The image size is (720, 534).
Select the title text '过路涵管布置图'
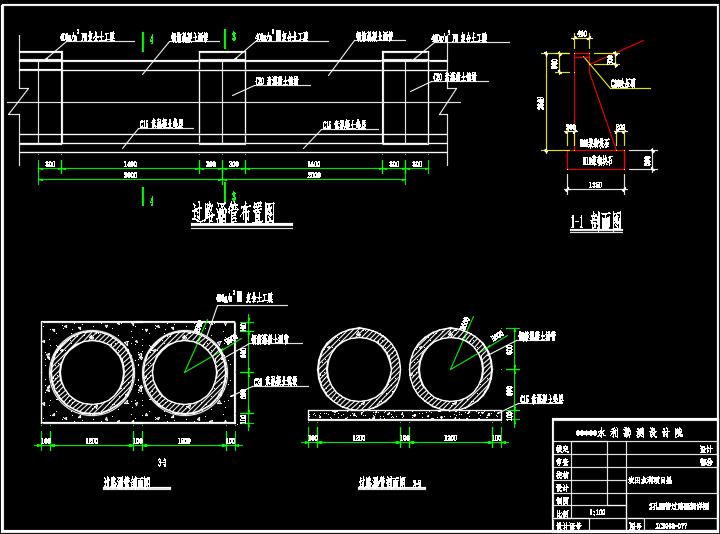tap(233, 213)
